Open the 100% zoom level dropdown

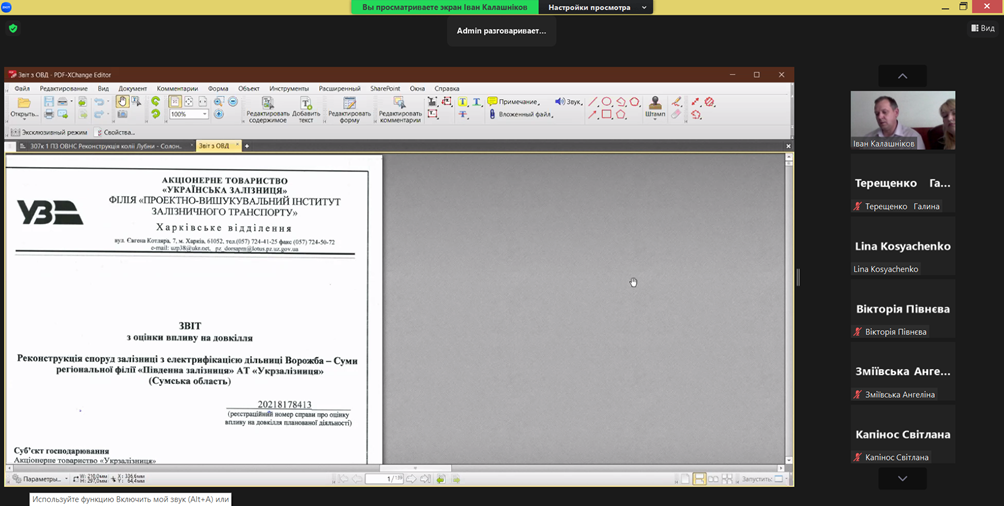click(x=204, y=114)
